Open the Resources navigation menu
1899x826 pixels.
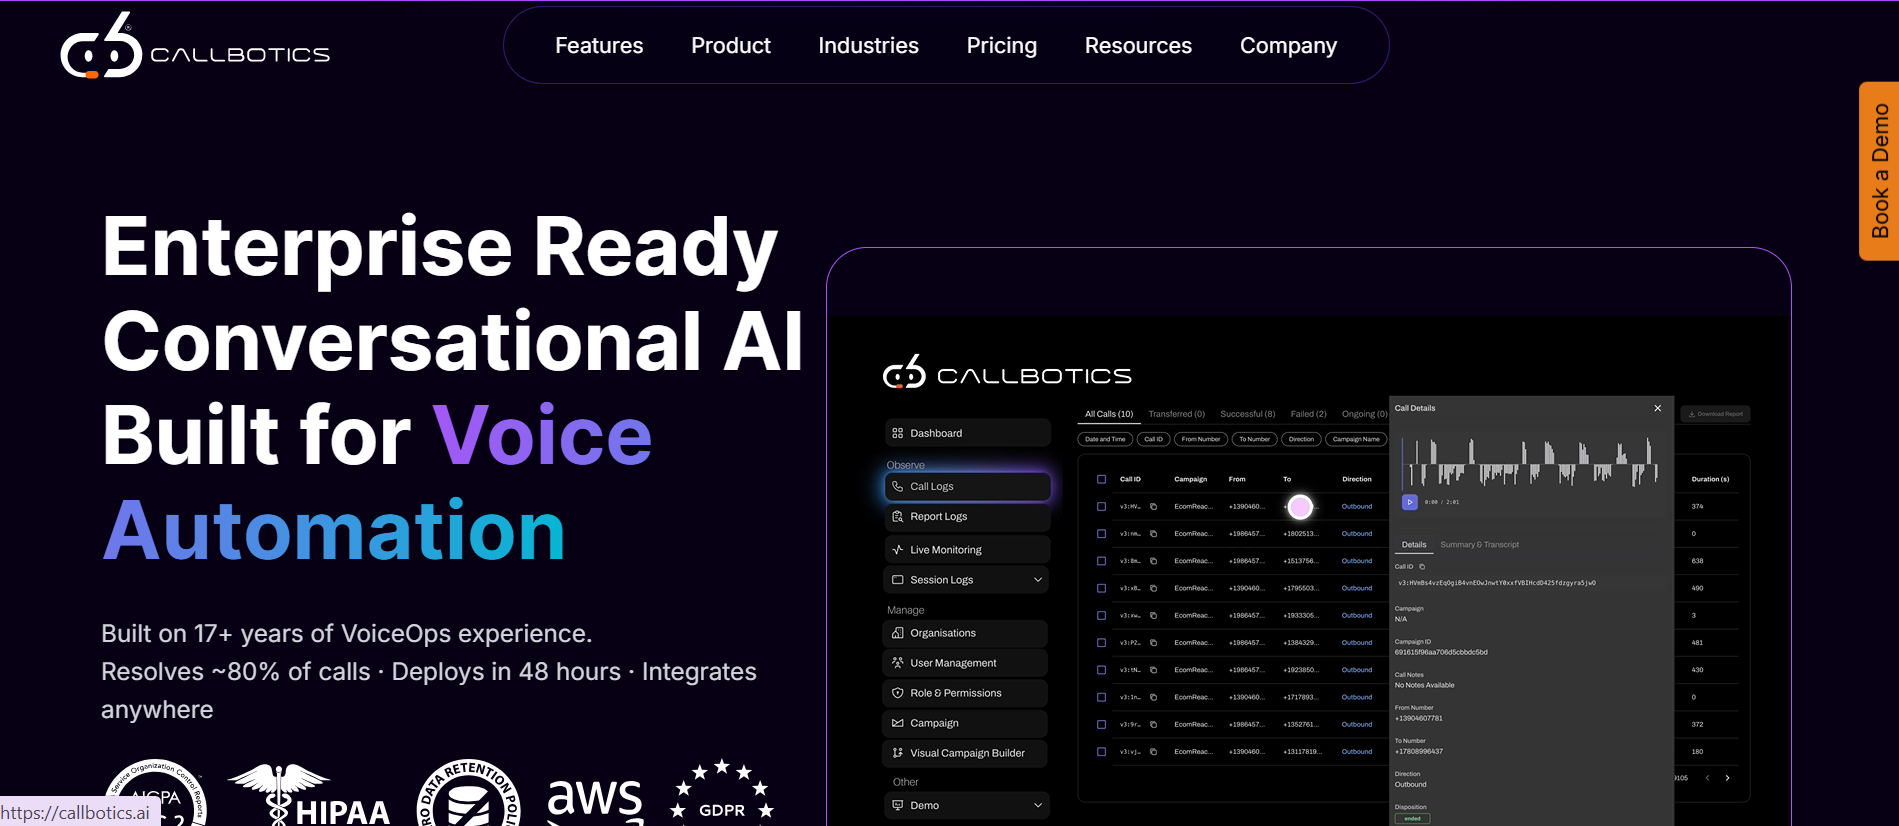[1138, 46]
